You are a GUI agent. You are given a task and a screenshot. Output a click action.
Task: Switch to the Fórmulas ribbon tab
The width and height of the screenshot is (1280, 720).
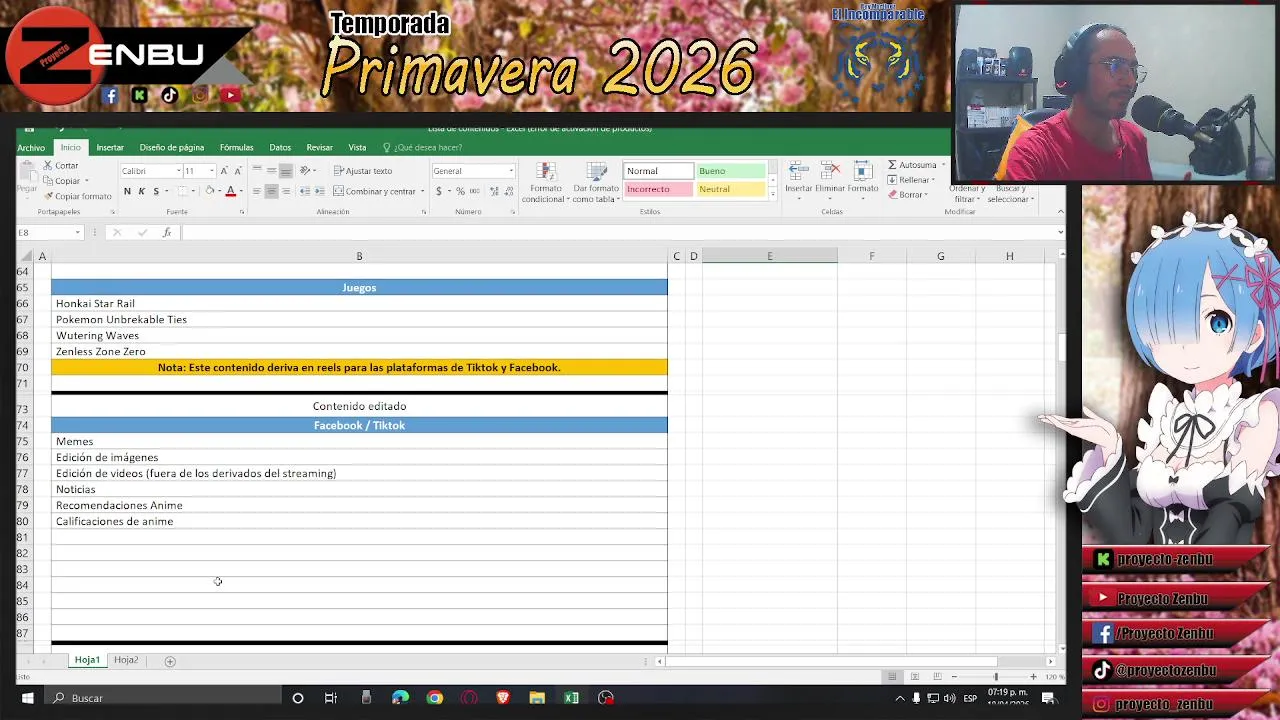237,148
